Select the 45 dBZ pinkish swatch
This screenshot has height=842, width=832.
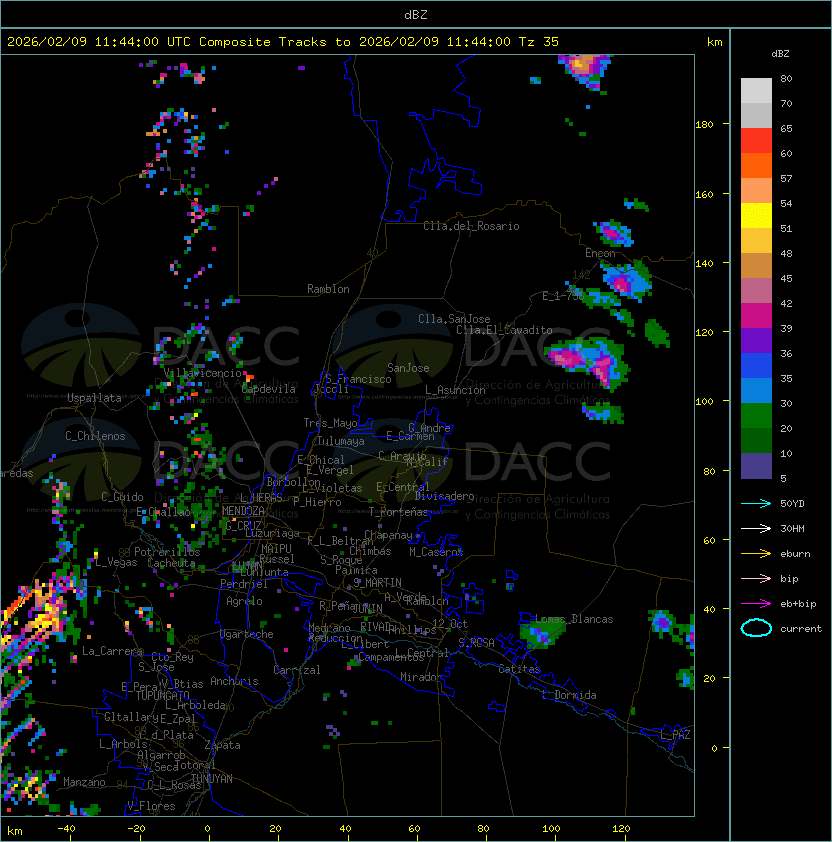(756, 291)
